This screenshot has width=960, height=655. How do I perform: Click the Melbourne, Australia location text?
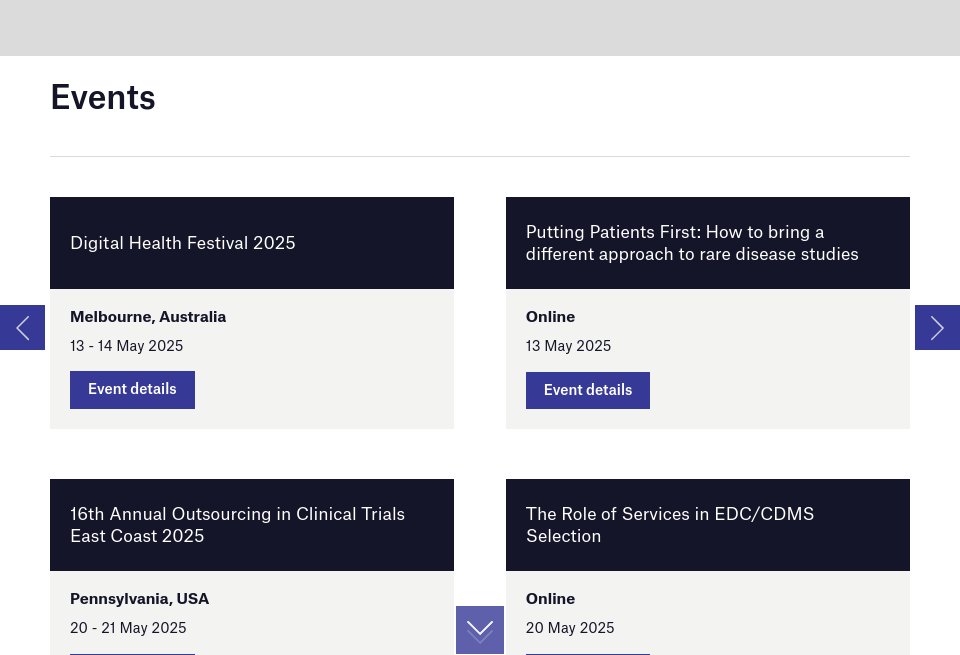point(148,317)
